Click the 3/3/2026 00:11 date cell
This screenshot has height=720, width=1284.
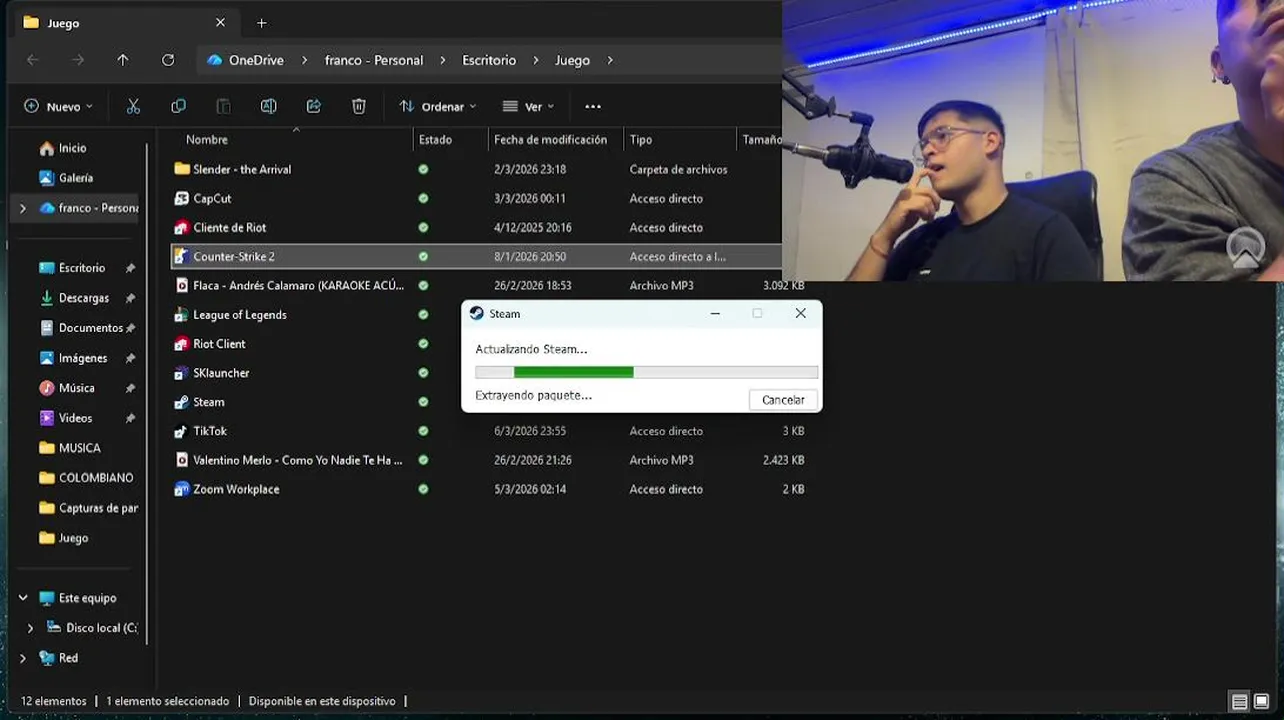coord(530,198)
